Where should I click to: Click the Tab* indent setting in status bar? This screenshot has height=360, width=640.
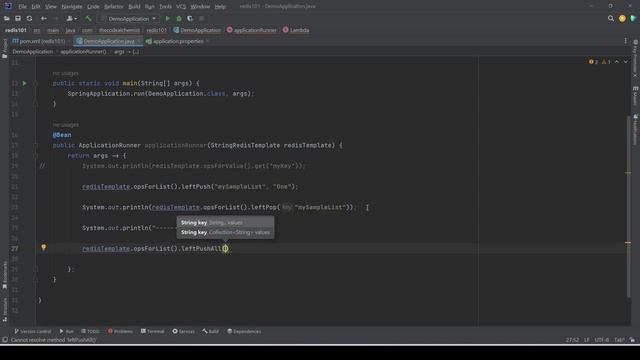[x=619, y=340]
